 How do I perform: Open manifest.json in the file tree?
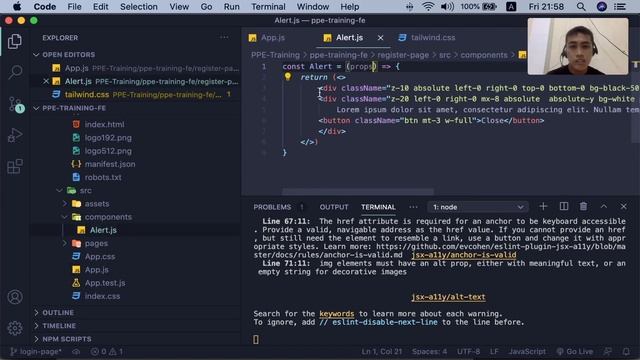coord(110,164)
